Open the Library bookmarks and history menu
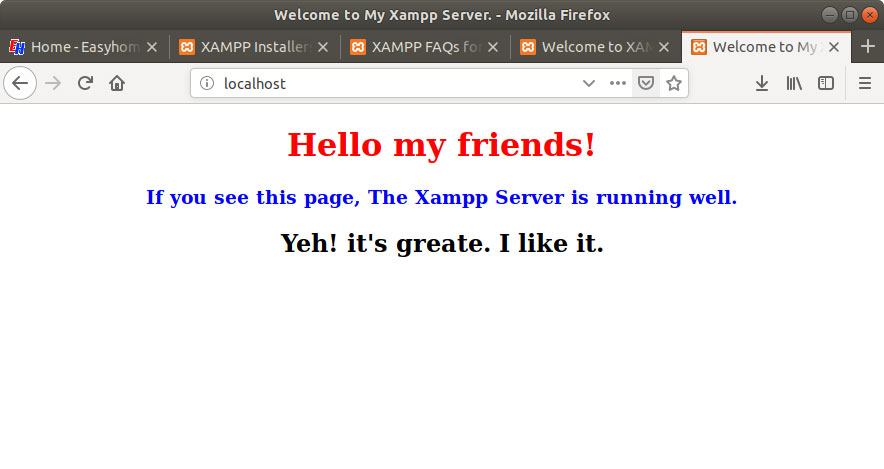This screenshot has width=884, height=469. tap(794, 83)
